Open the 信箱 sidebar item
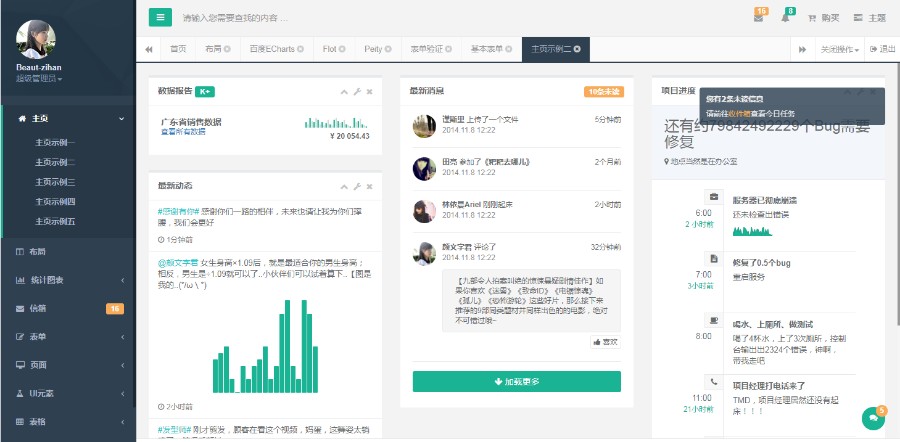 (x=68, y=309)
